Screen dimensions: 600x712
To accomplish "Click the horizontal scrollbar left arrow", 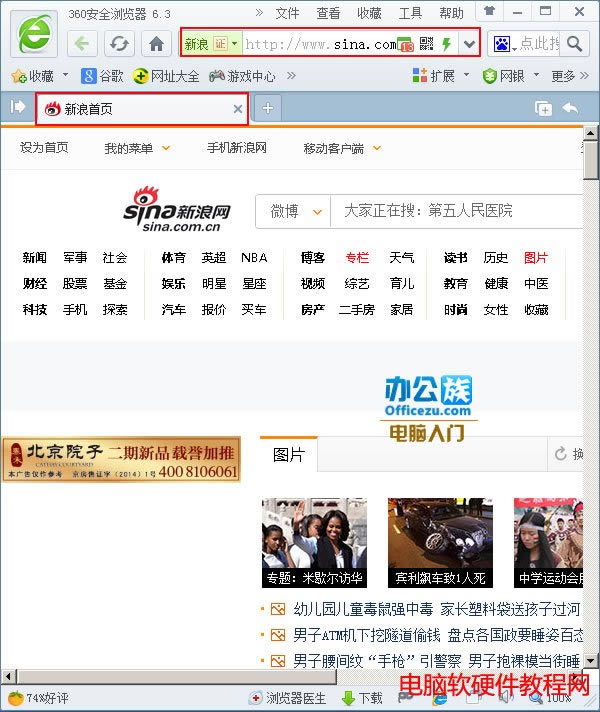I will (8, 676).
